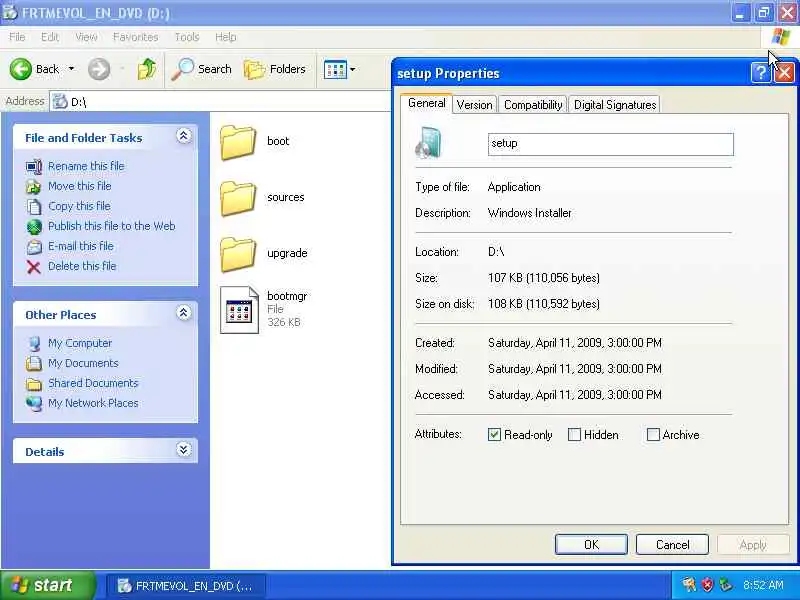Open the Favorites menu

pyautogui.click(x=136, y=37)
